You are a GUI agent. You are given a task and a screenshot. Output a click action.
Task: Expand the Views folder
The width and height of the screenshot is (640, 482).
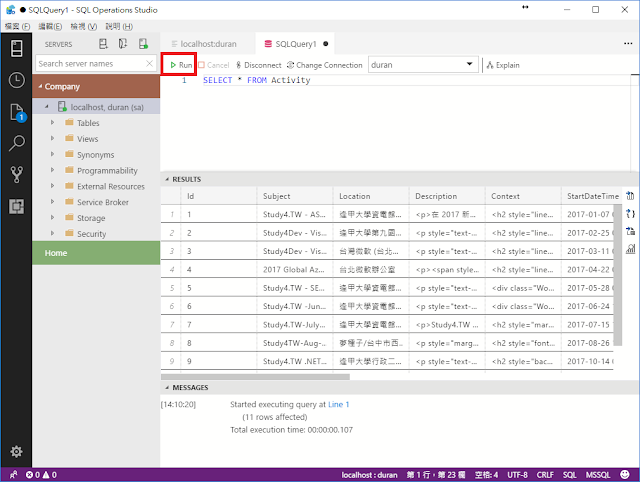[52, 138]
